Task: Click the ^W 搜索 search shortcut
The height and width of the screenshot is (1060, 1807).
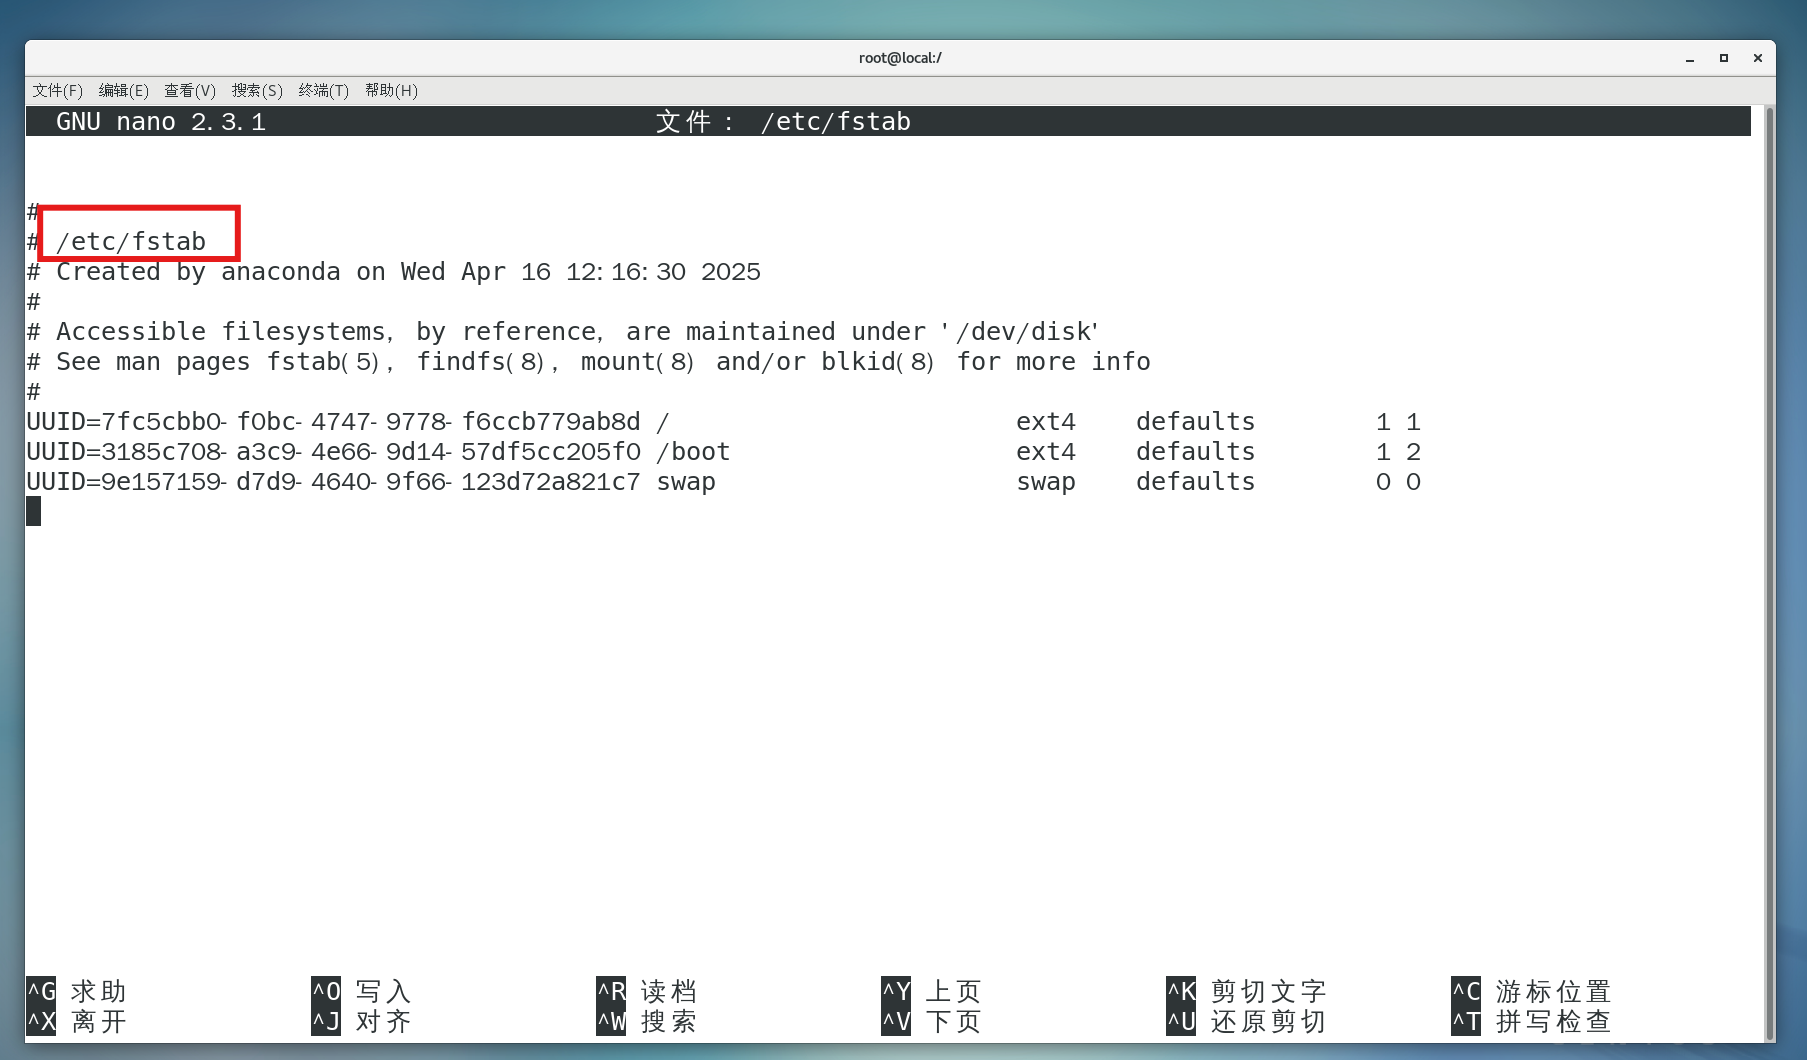Action: 645,1022
